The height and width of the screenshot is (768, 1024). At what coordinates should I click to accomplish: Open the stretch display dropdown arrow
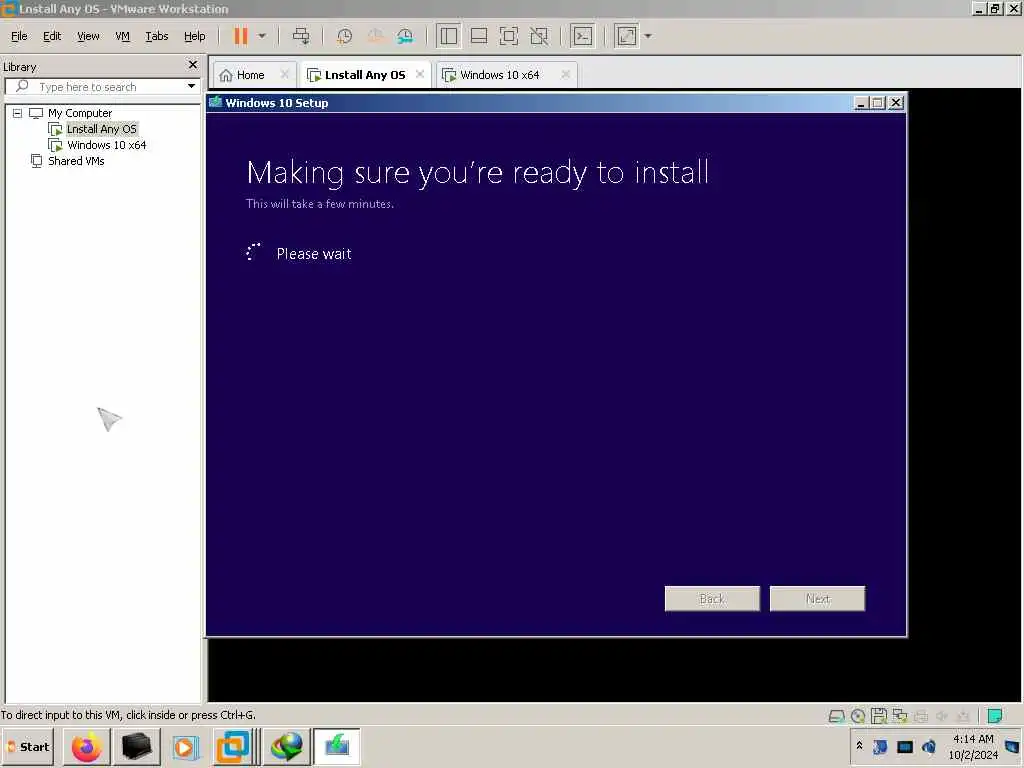(x=648, y=36)
